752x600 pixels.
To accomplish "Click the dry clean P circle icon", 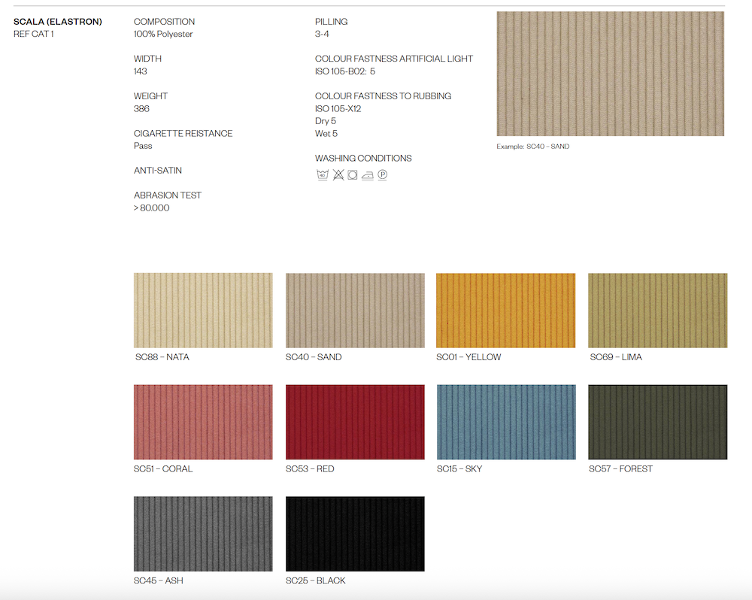I will point(382,175).
